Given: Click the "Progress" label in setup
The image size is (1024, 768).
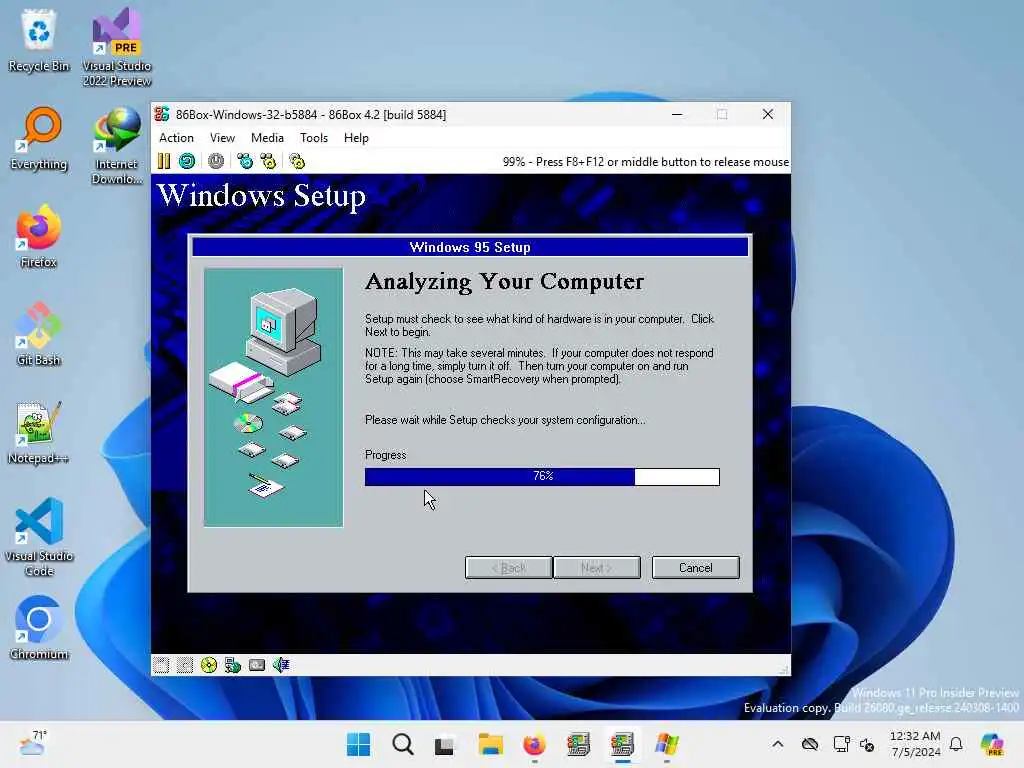Looking at the screenshot, I should (x=385, y=455).
